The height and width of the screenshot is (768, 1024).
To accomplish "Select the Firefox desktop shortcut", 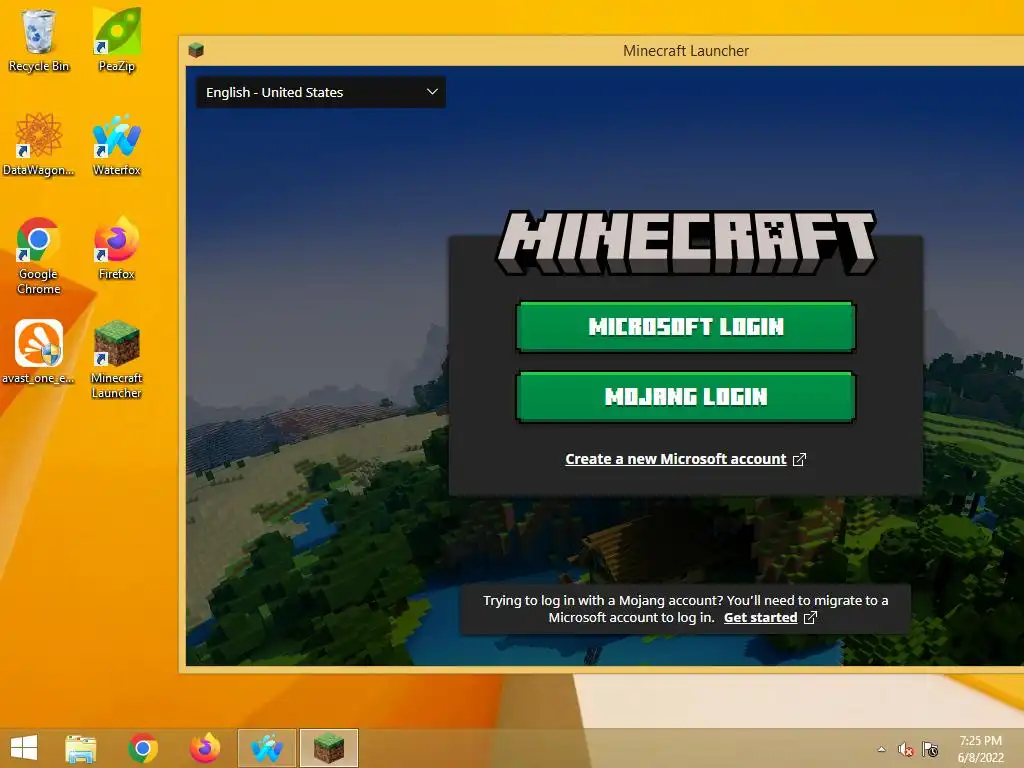I will click(117, 248).
